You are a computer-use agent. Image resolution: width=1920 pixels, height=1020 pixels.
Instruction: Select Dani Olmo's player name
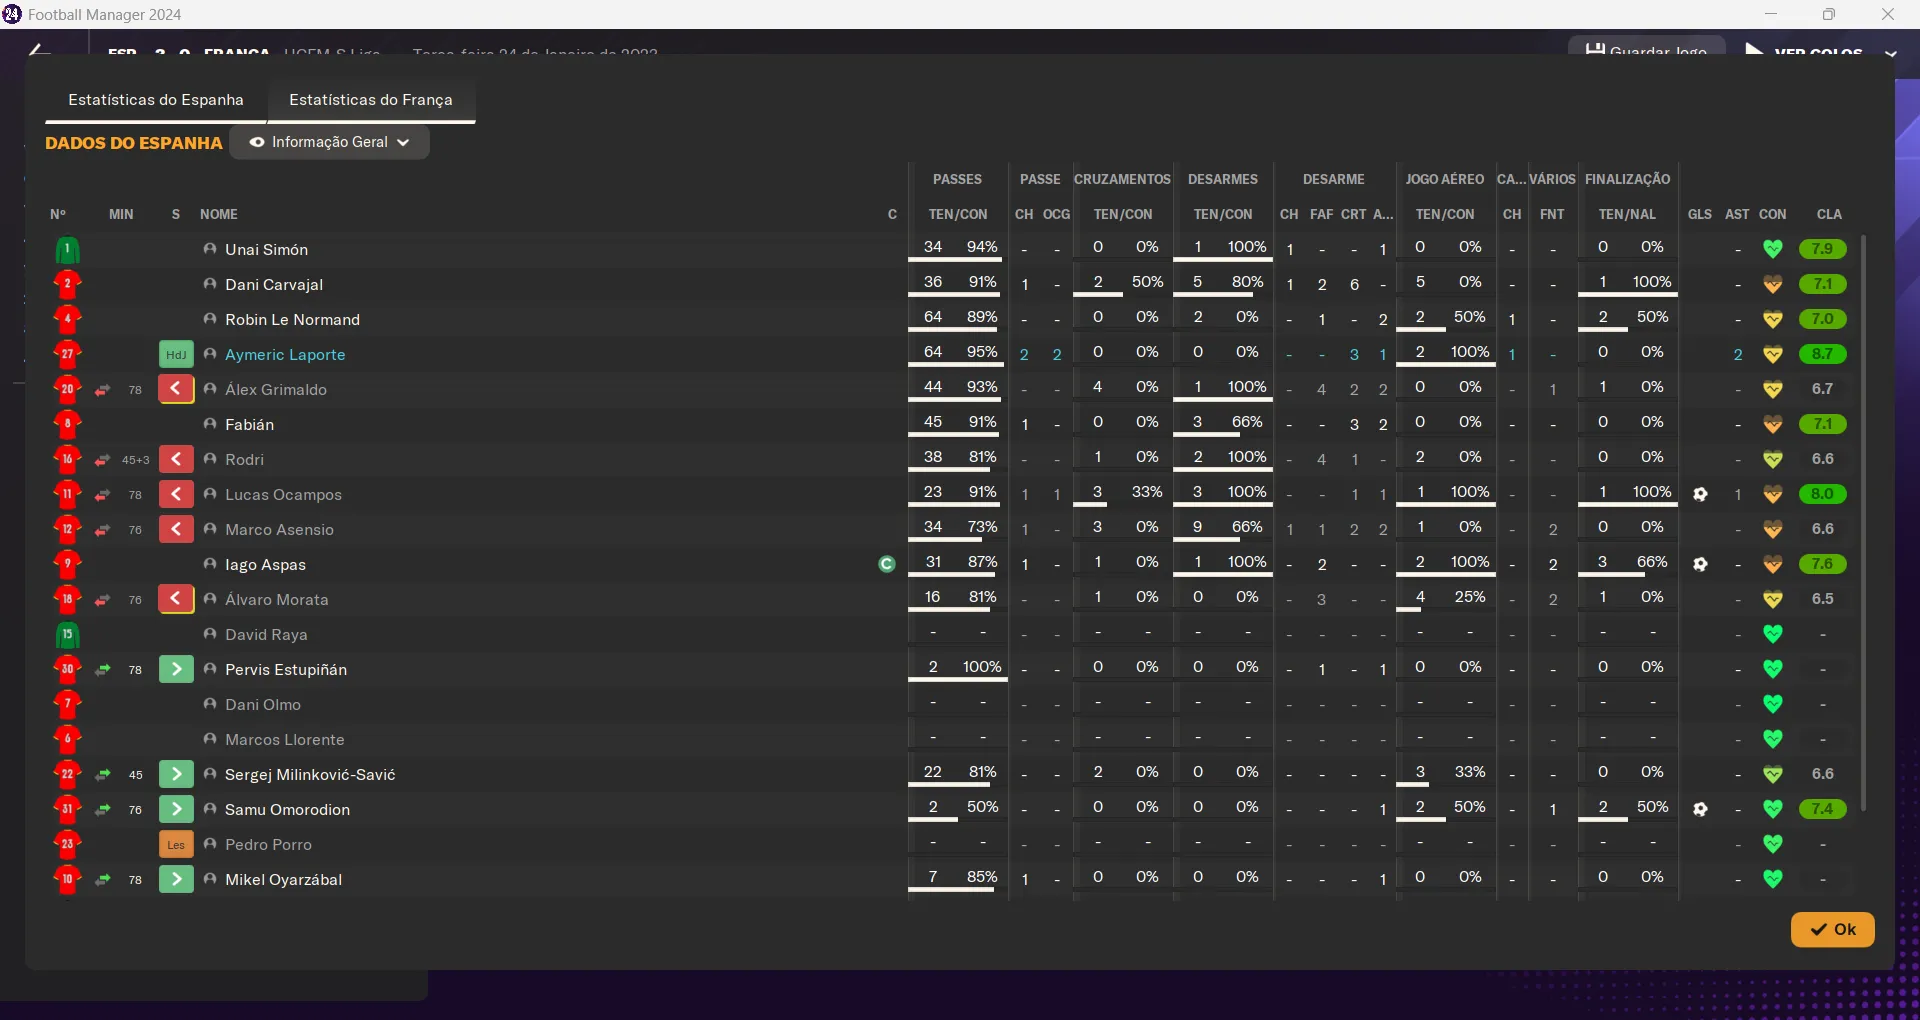coord(263,704)
